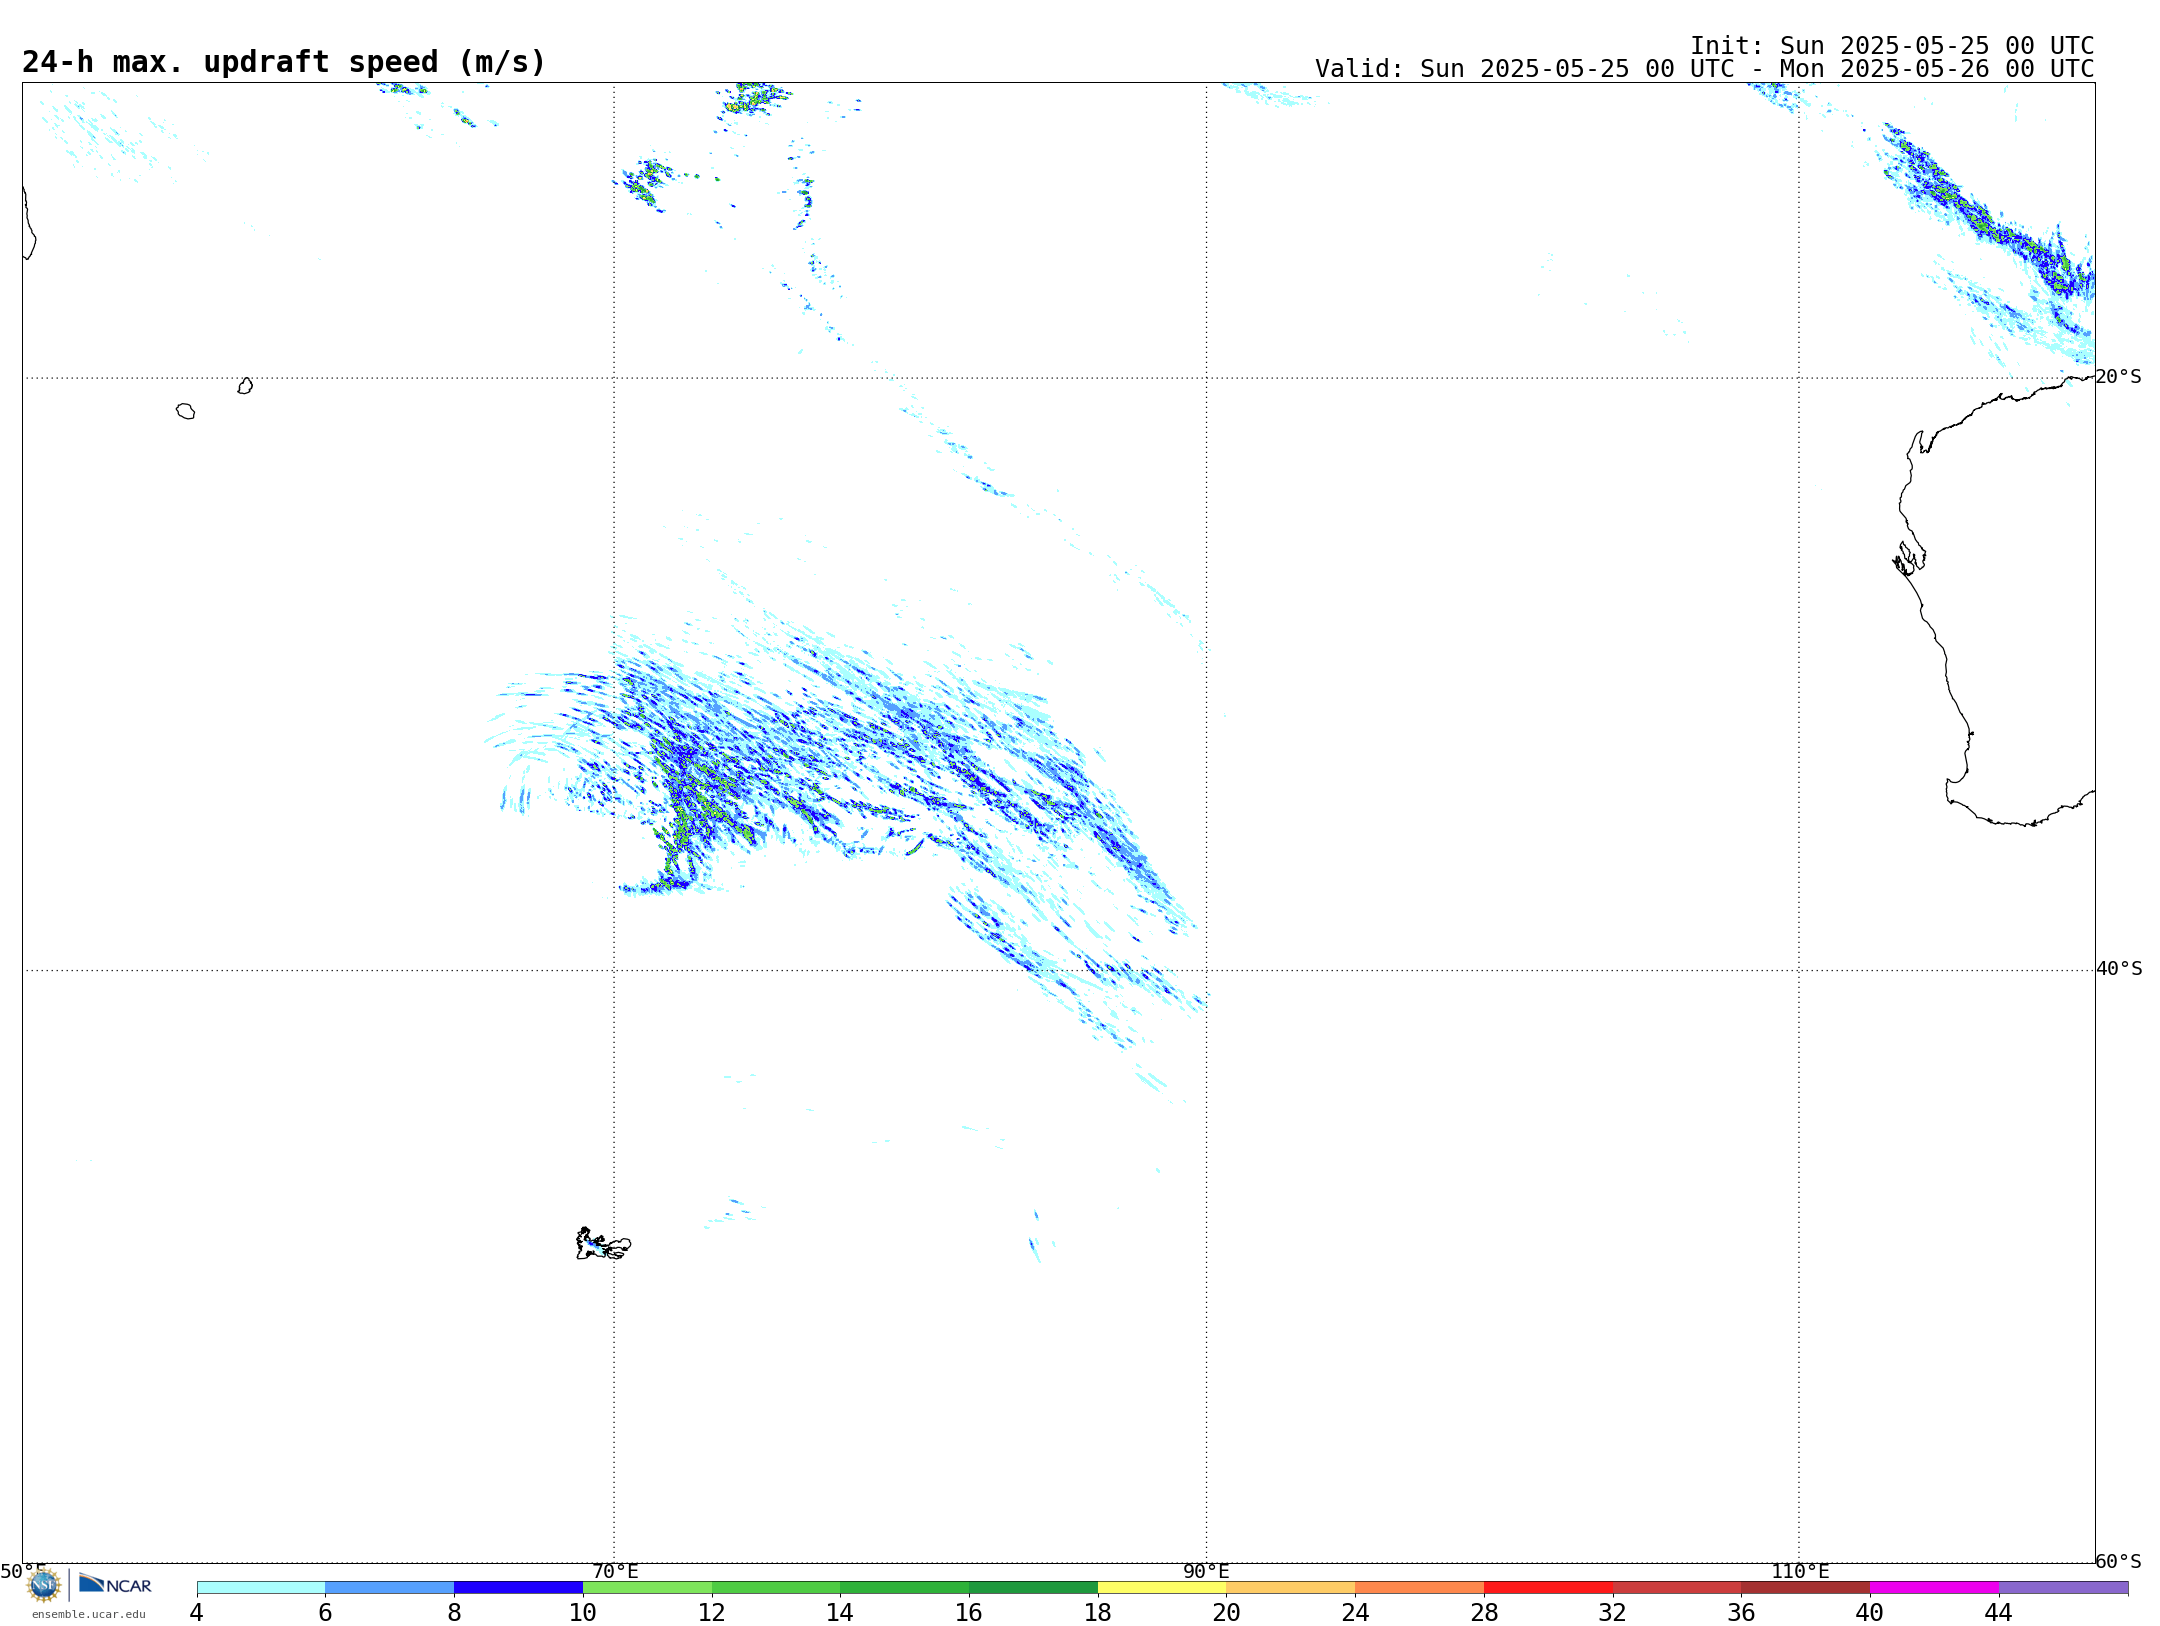The width and height of the screenshot is (2160, 1626).
Task: Select the light green 10-12 color swatch
Action: click(647, 1587)
